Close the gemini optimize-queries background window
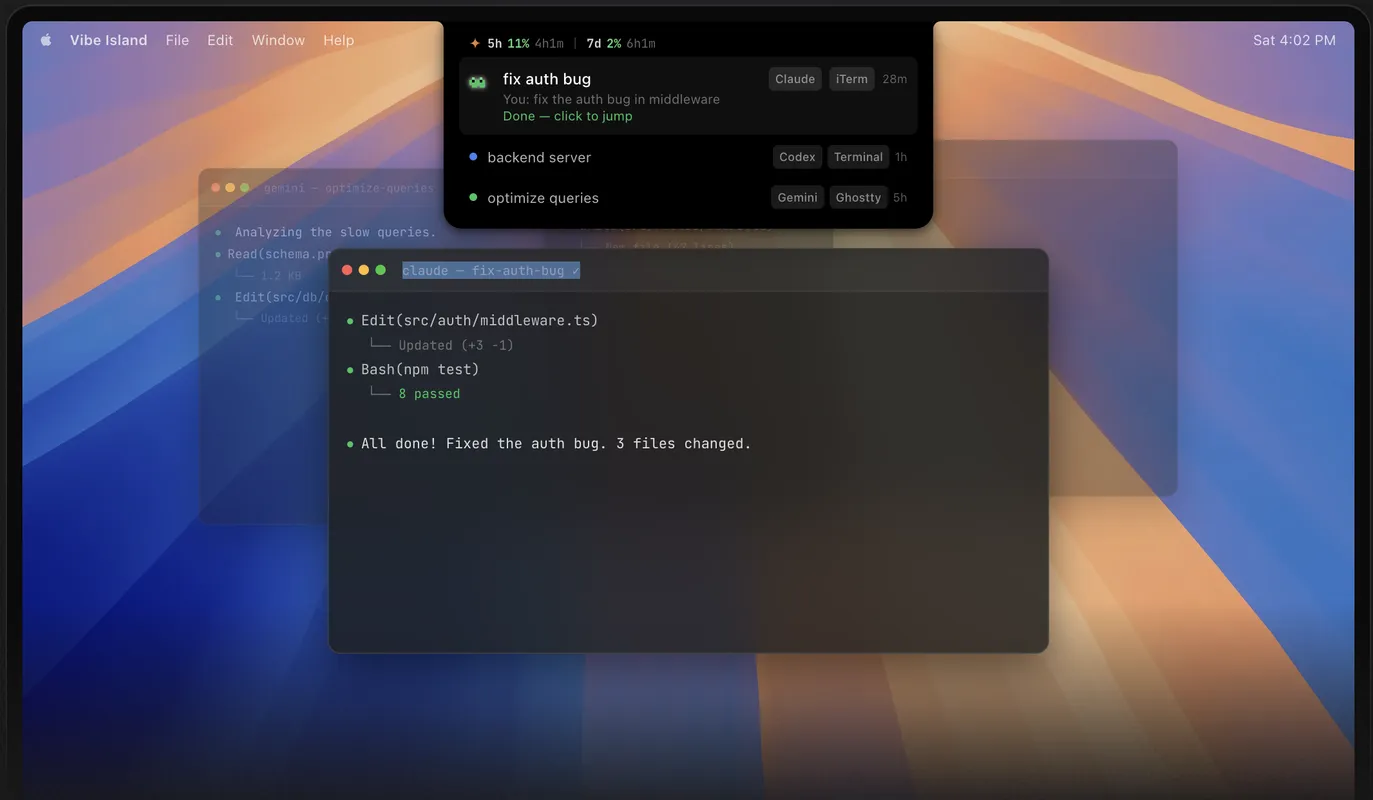The height and width of the screenshot is (800, 1373). (215, 188)
